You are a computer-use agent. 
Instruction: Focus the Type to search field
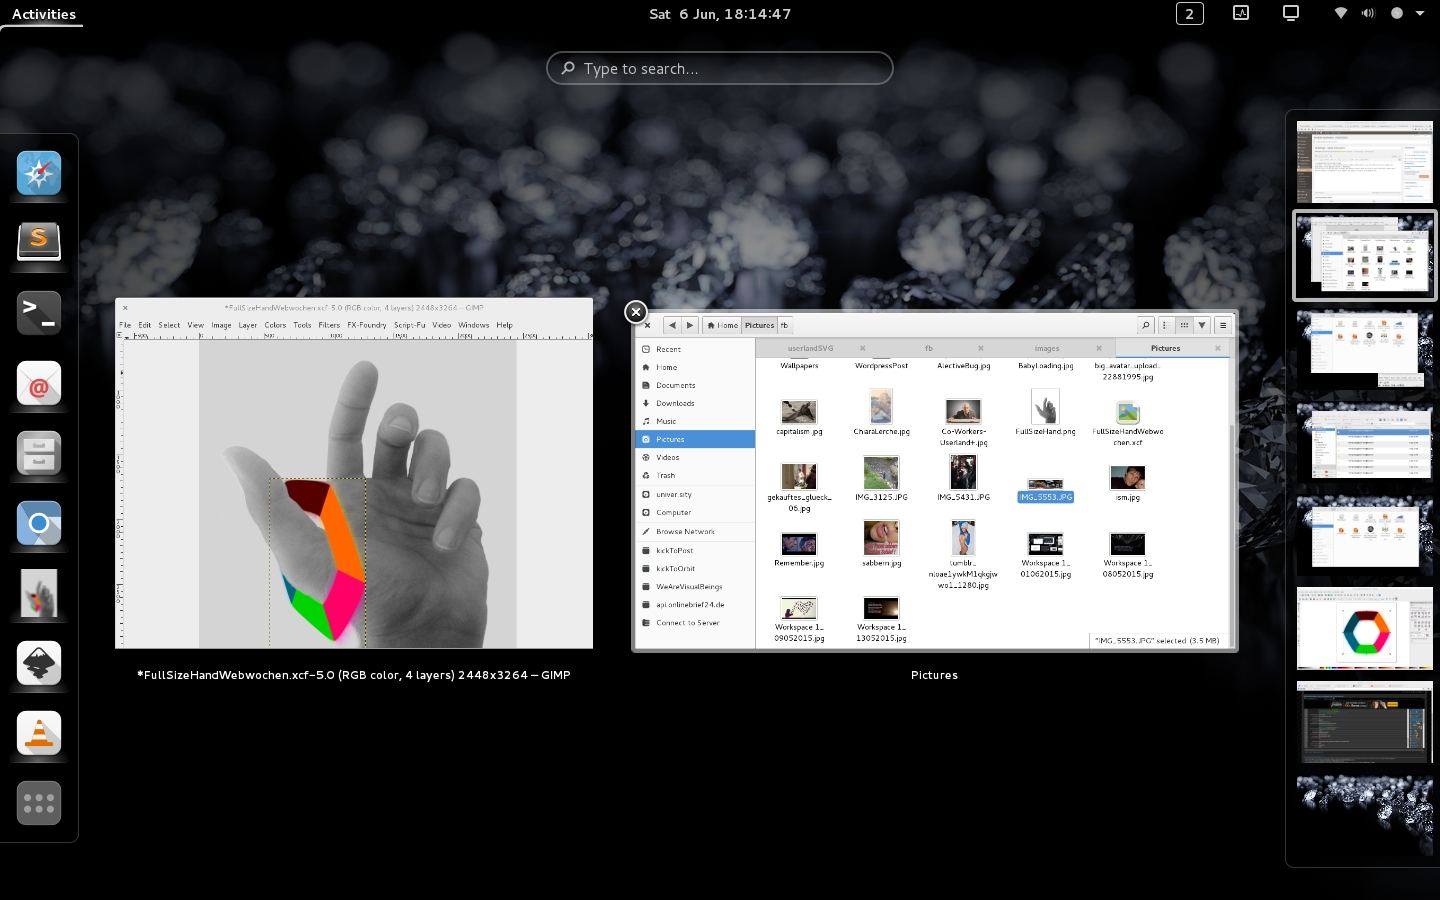(x=720, y=68)
